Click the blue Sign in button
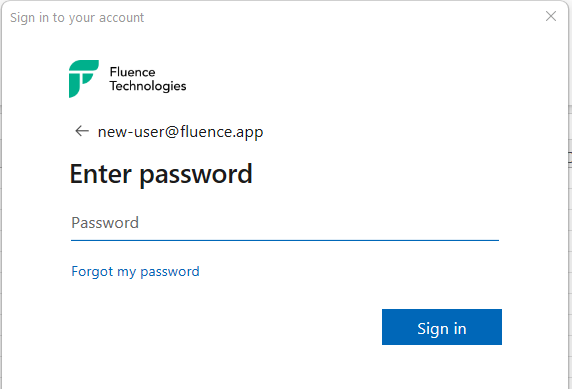The height and width of the screenshot is (389, 572). pyautogui.click(x=442, y=327)
